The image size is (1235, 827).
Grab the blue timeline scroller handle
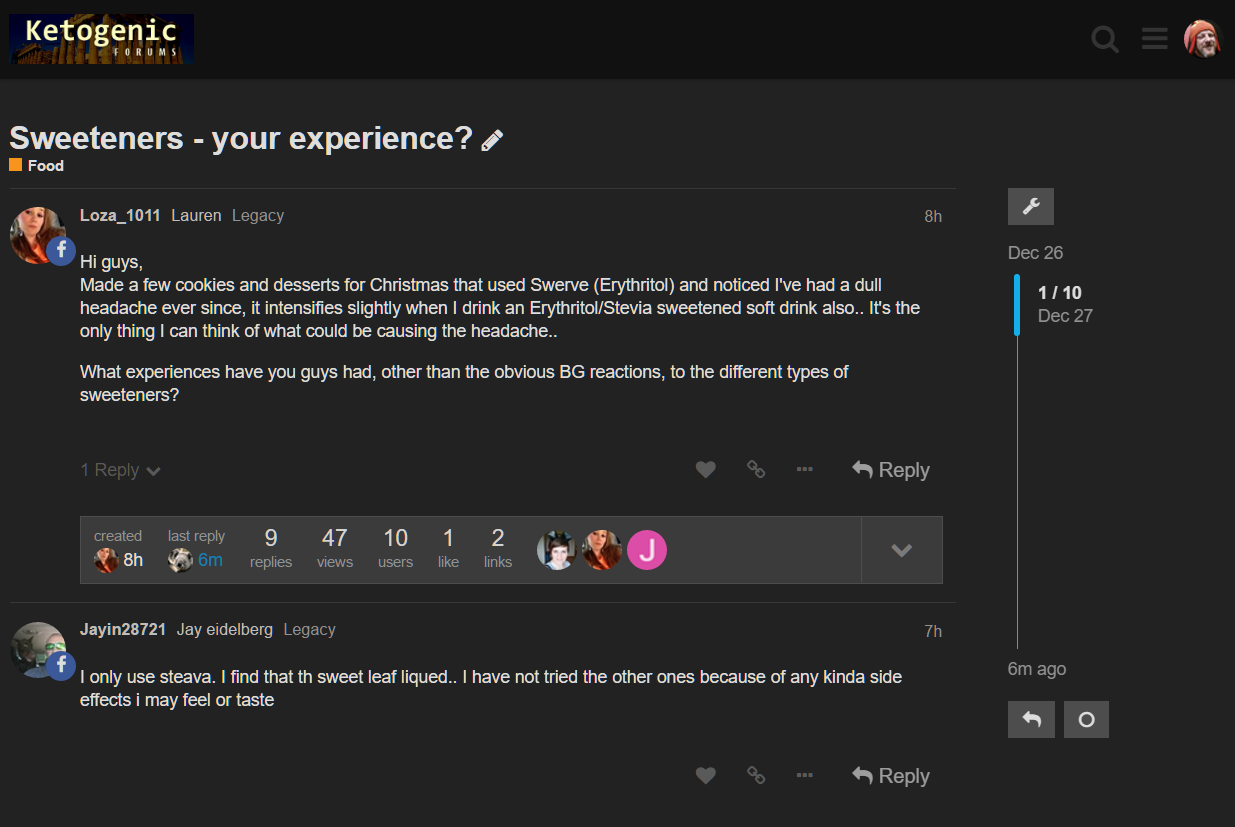(x=1017, y=305)
